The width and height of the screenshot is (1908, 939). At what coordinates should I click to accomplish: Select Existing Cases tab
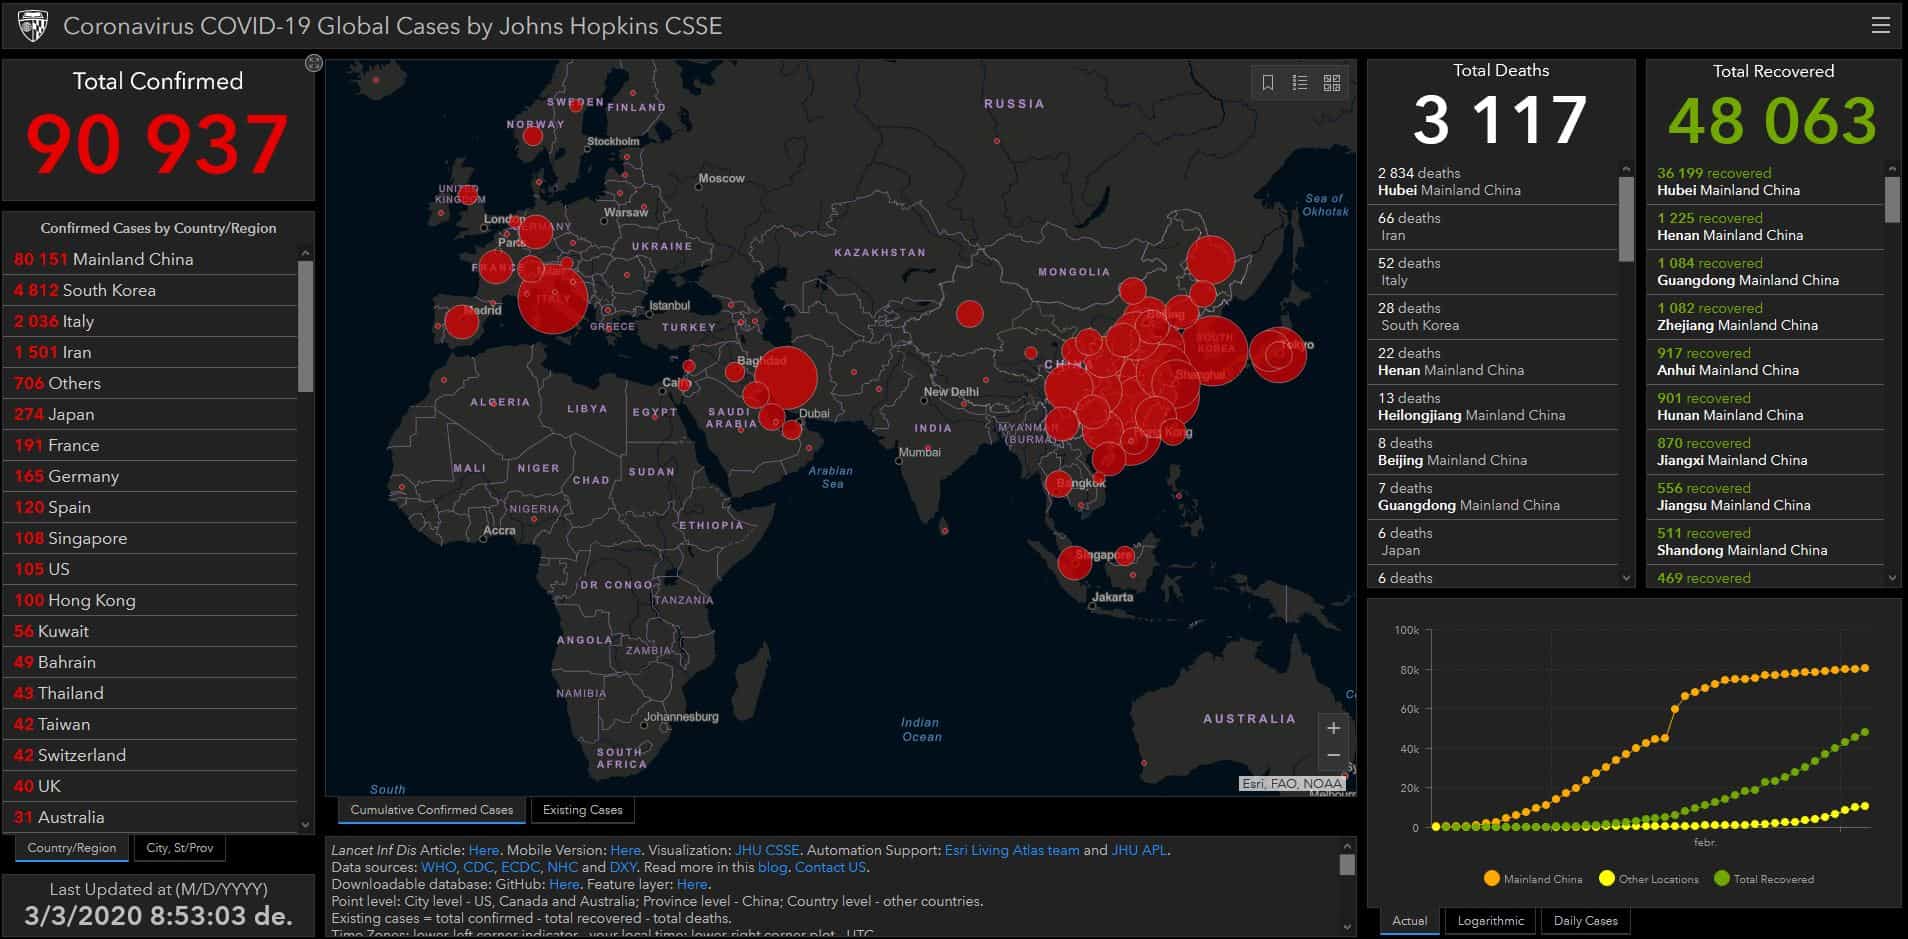click(x=582, y=810)
